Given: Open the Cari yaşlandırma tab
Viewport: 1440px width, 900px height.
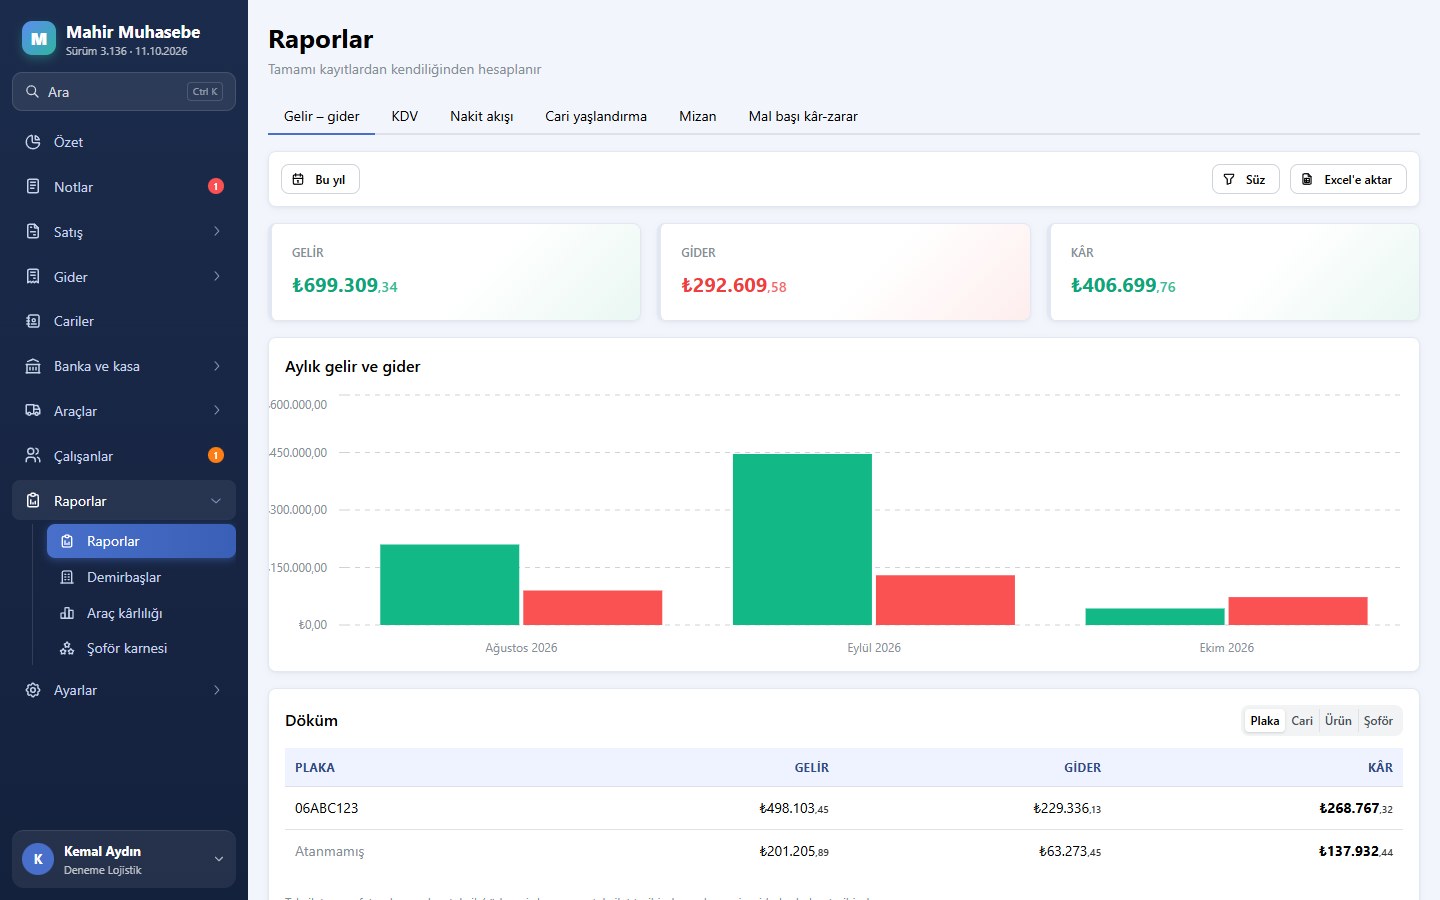Looking at the screenshot, I should click(596, 116).
